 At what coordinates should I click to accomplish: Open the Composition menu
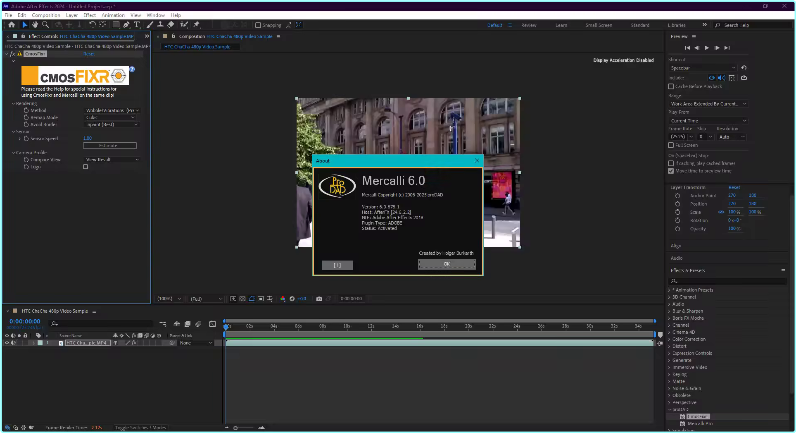coord(47,15)
